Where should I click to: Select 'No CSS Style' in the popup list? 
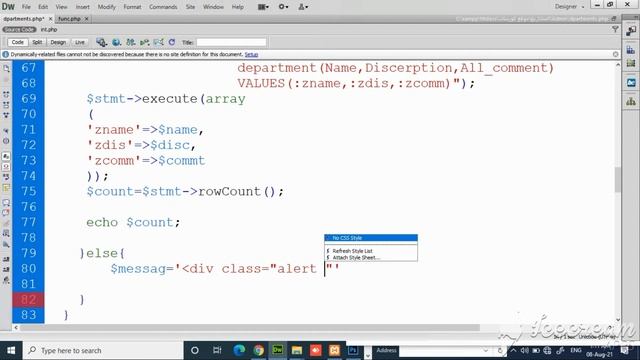tap(371, 238)
